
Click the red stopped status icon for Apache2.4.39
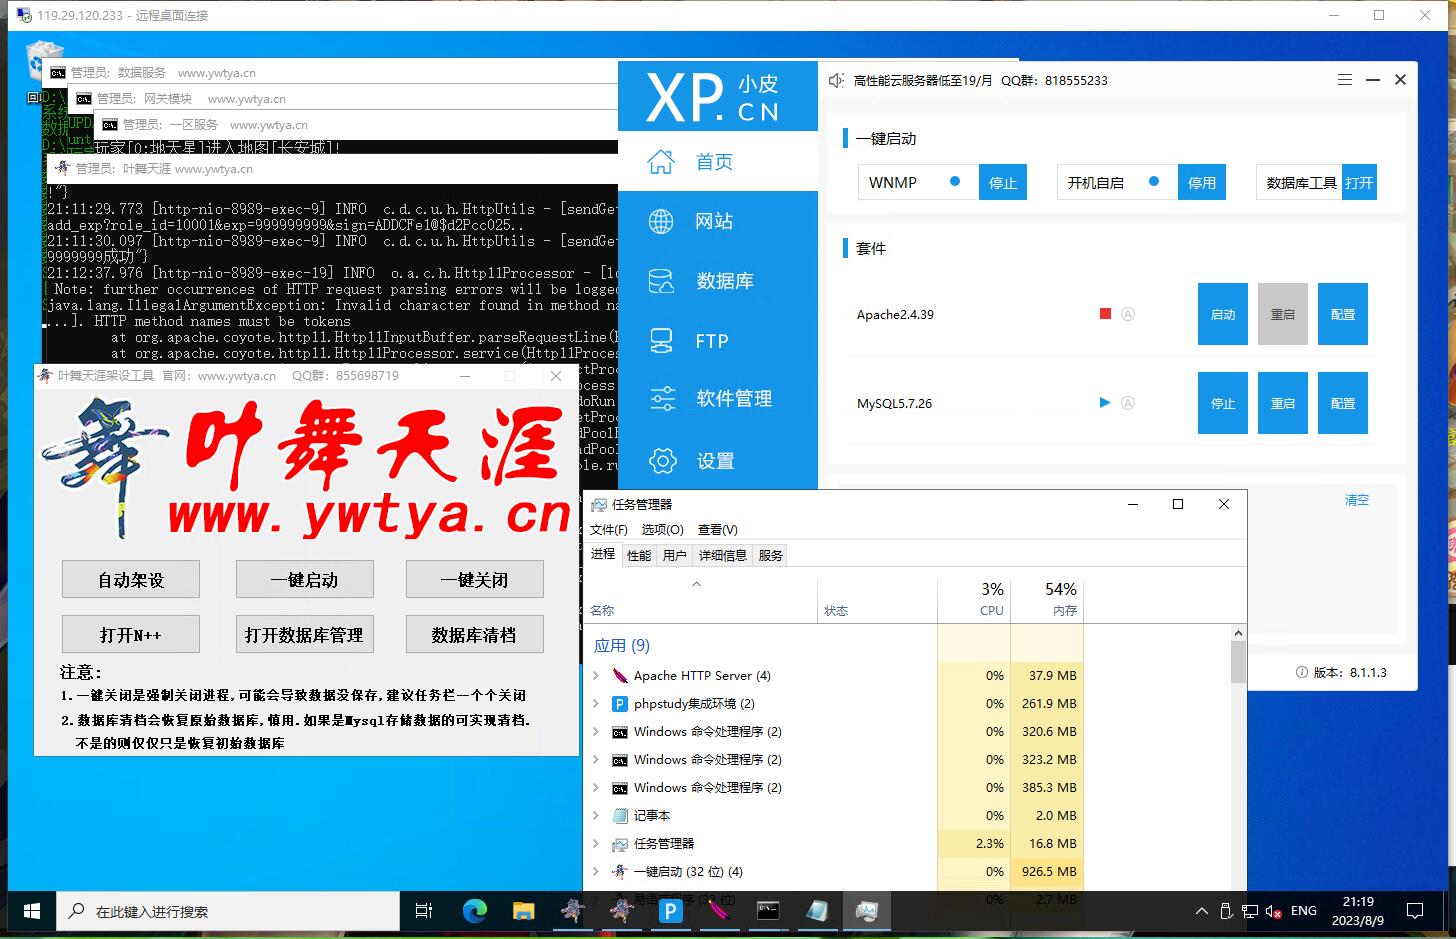[1105, 314]
